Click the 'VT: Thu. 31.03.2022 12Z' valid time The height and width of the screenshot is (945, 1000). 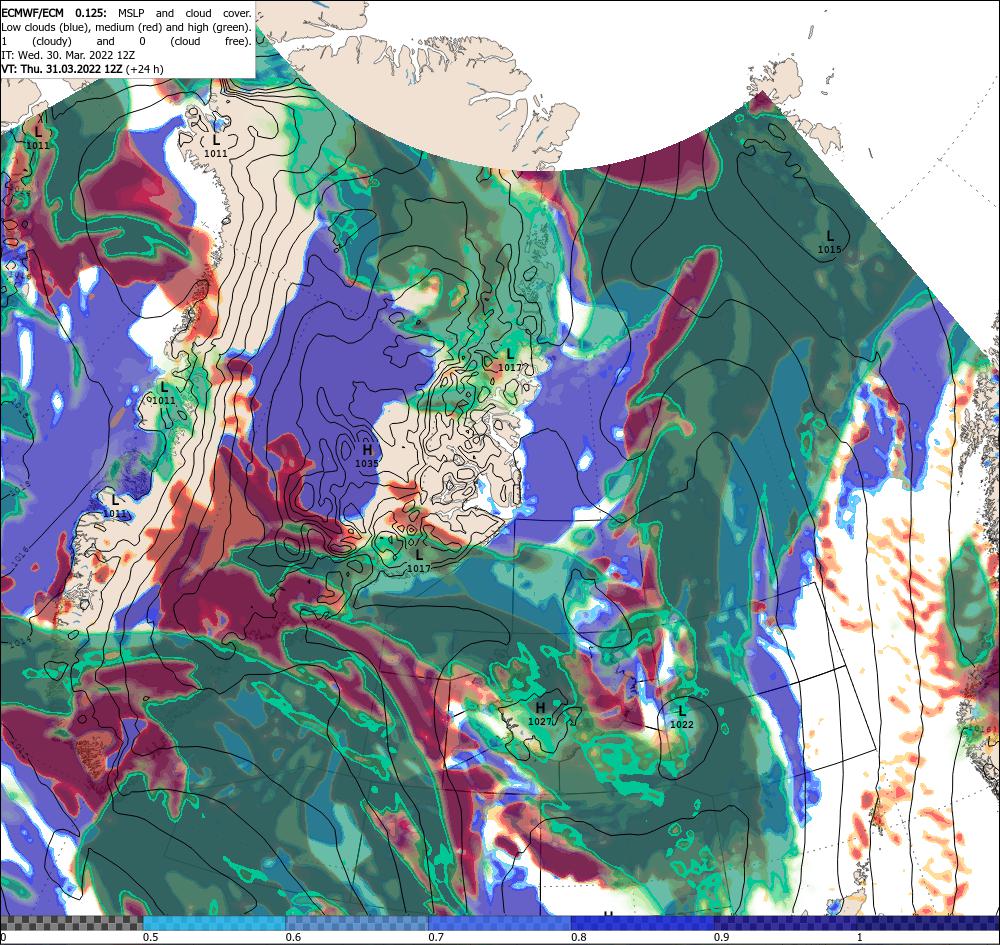click(x=61, y=69)
